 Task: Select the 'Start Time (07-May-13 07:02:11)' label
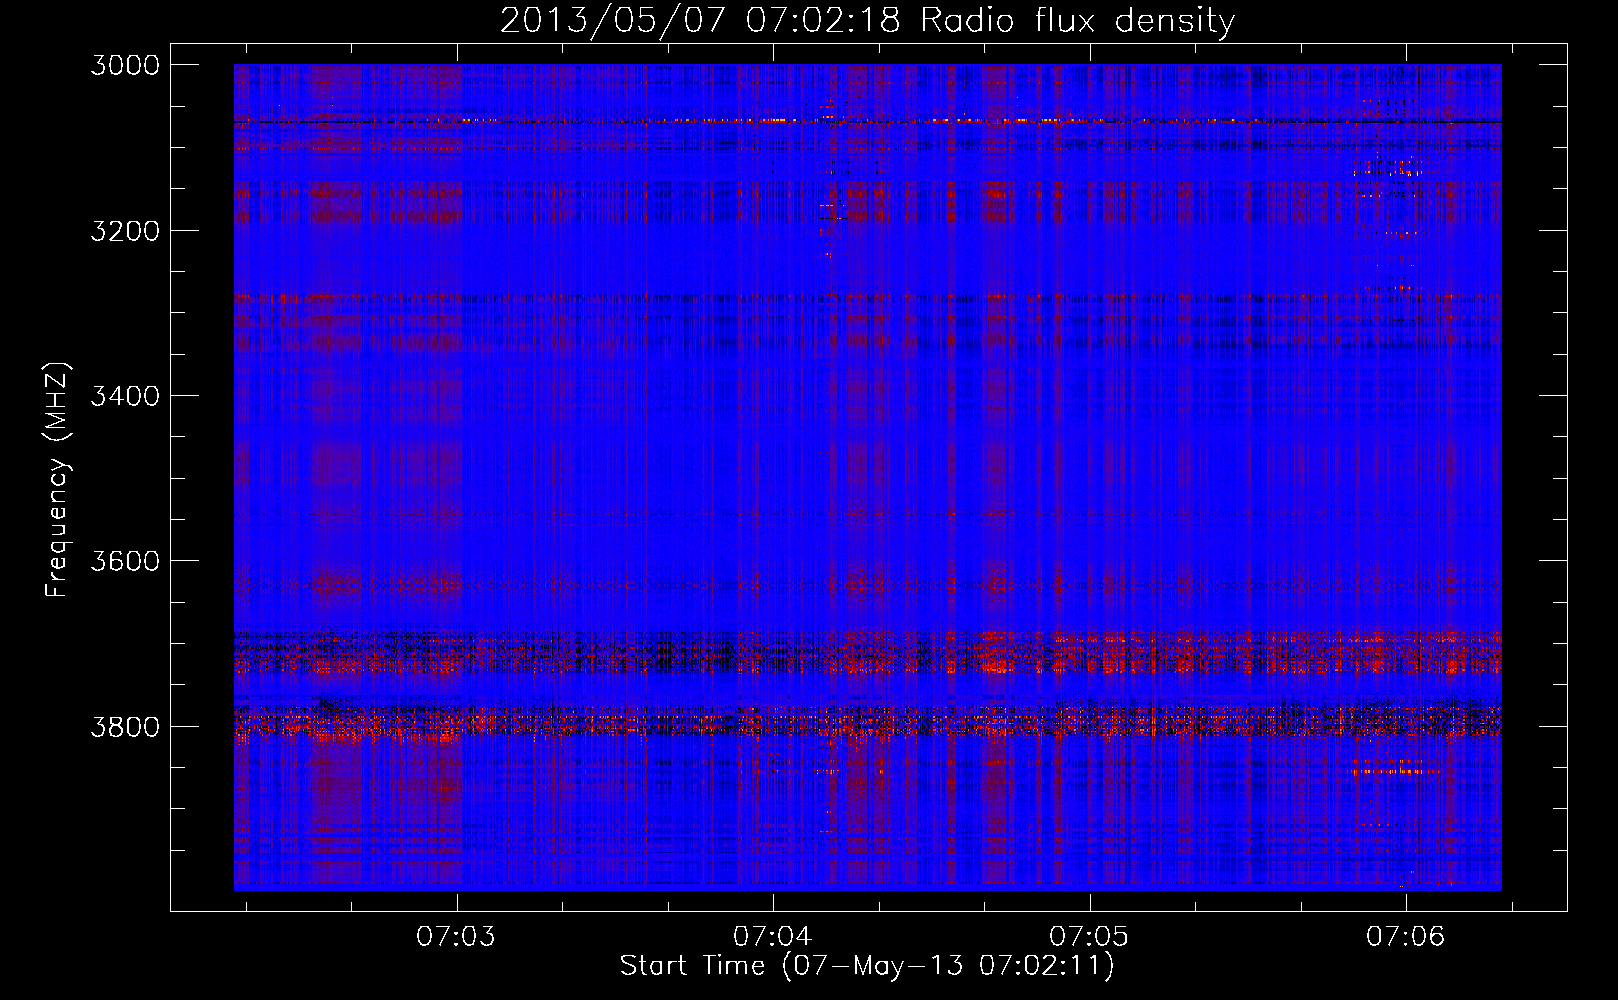coord(867,966)
